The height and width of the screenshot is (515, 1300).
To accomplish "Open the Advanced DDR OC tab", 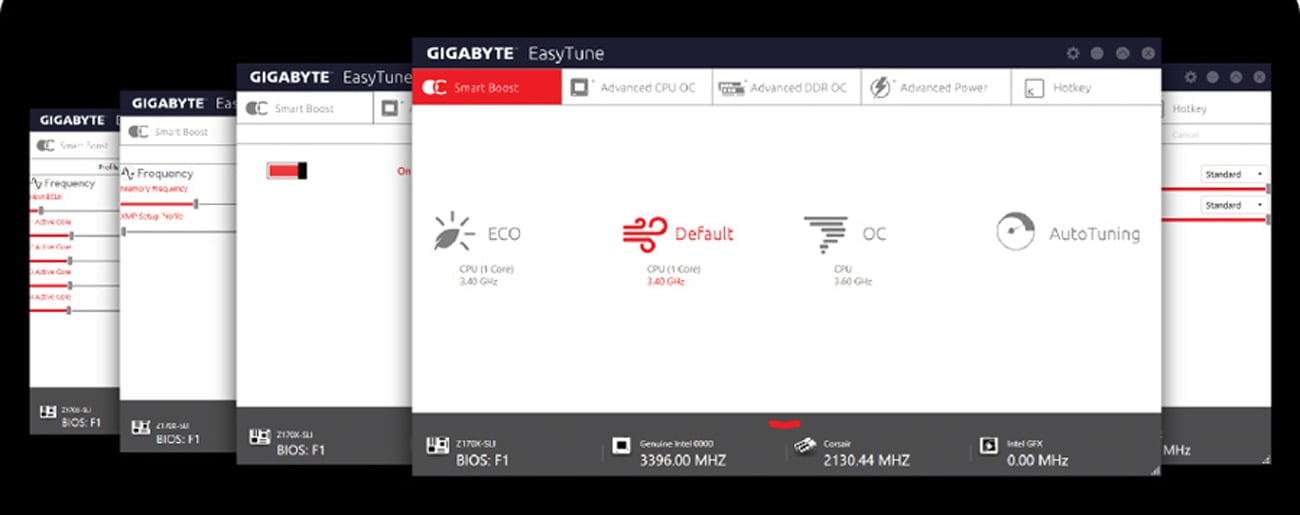I will 787,87.
